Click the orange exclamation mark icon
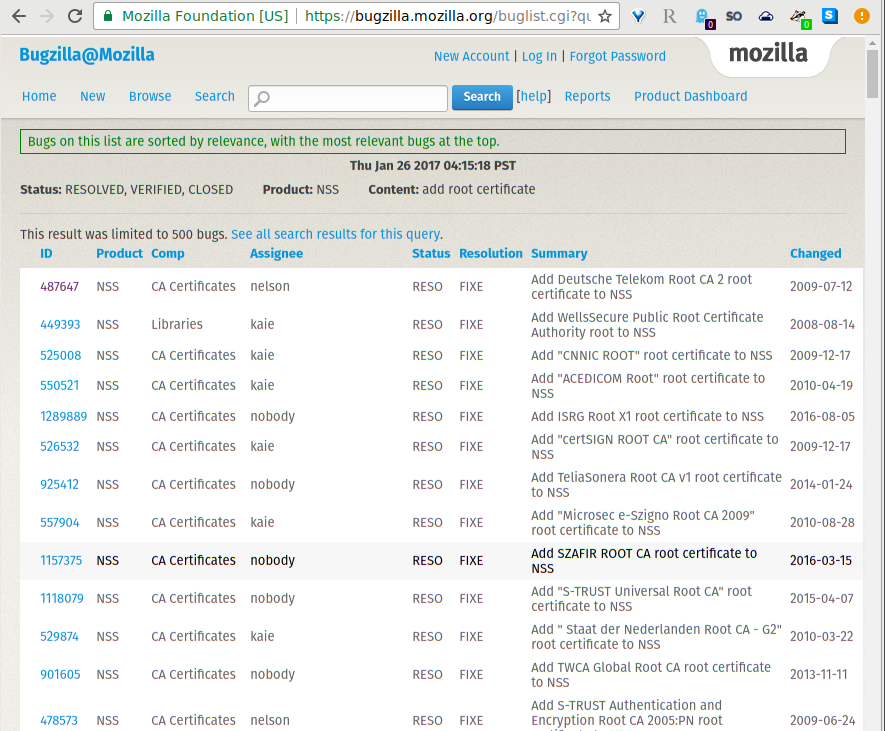This screenshot has width=885, height=731. coord(861,16)
